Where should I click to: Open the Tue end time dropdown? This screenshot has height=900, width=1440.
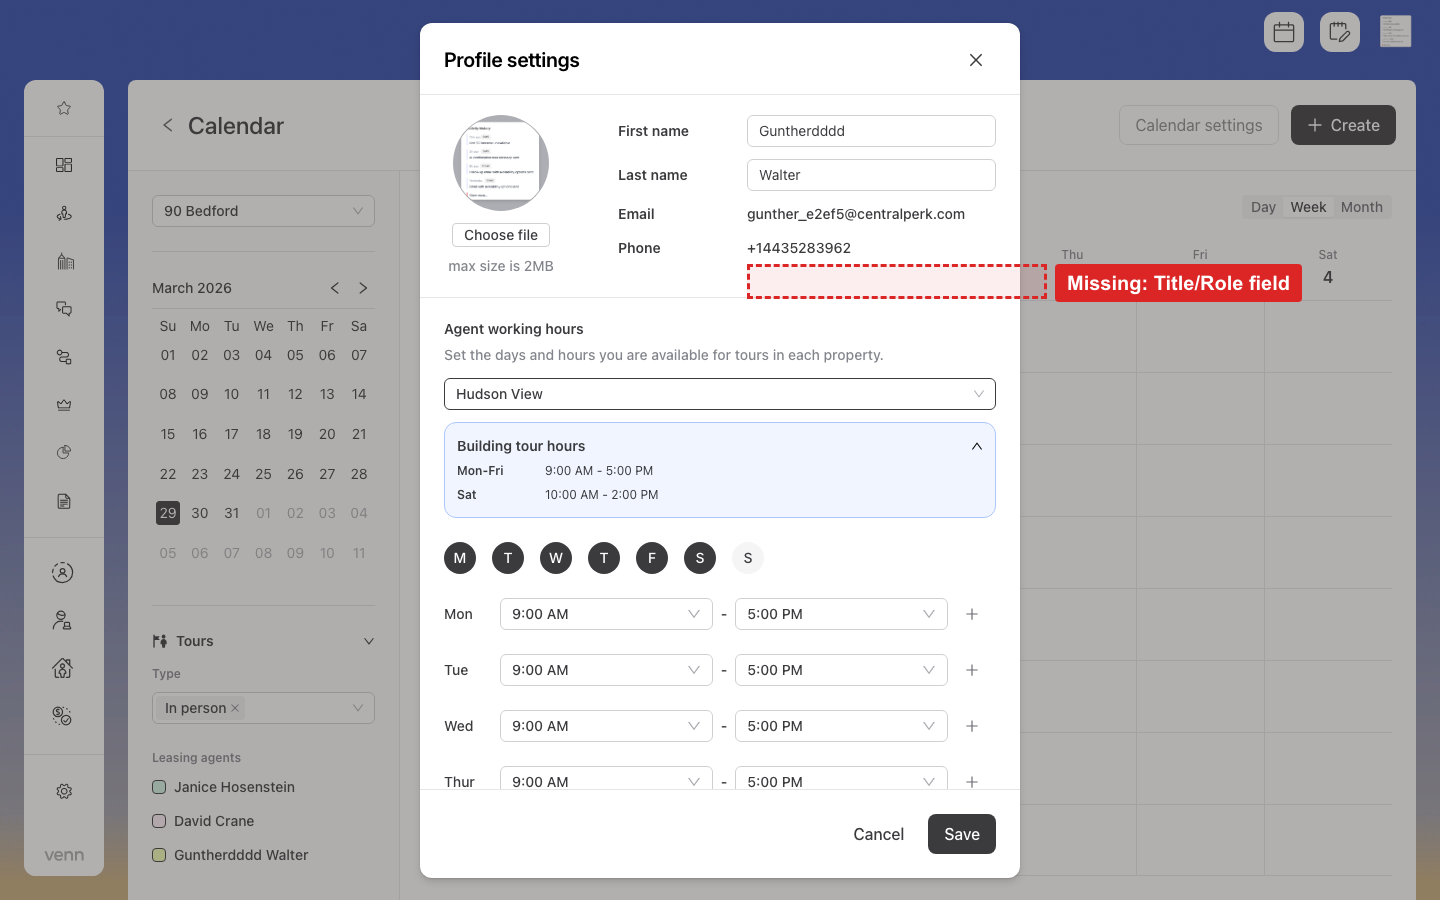[x=841, y=670]
